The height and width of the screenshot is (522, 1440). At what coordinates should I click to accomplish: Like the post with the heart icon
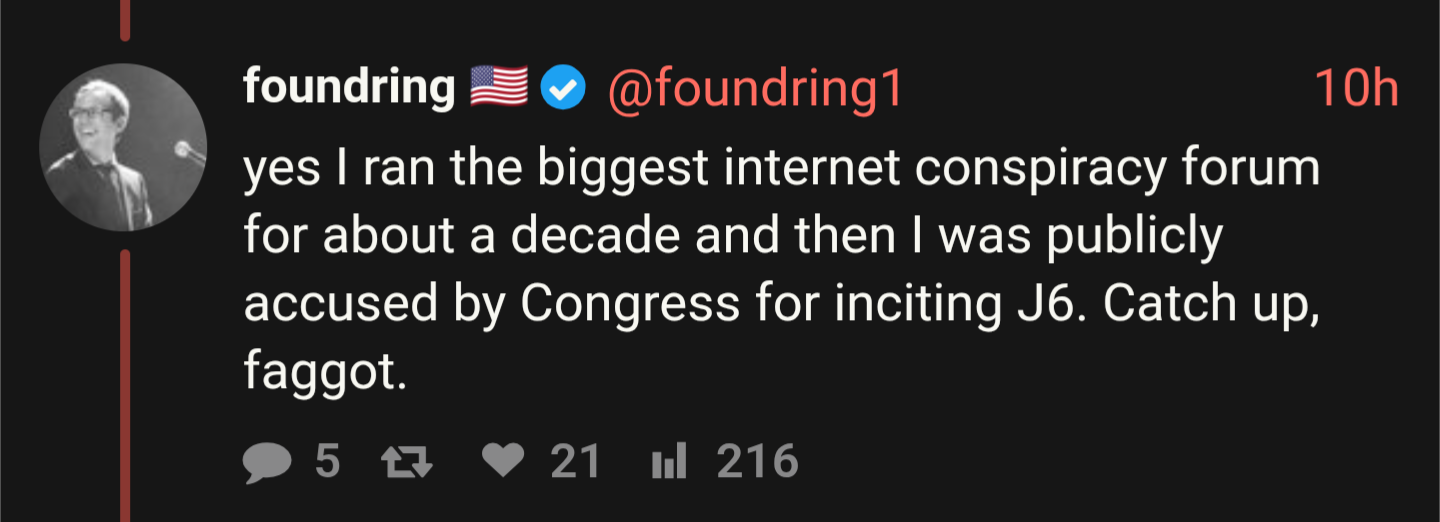click(503, 462)
